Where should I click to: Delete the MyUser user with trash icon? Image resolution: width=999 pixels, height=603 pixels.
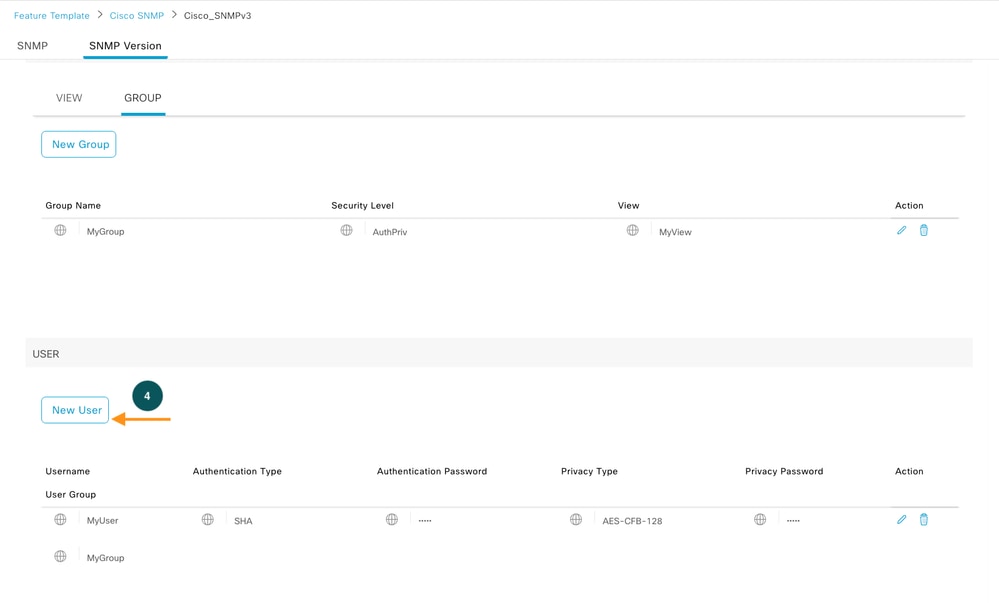[x=924, y=520]
